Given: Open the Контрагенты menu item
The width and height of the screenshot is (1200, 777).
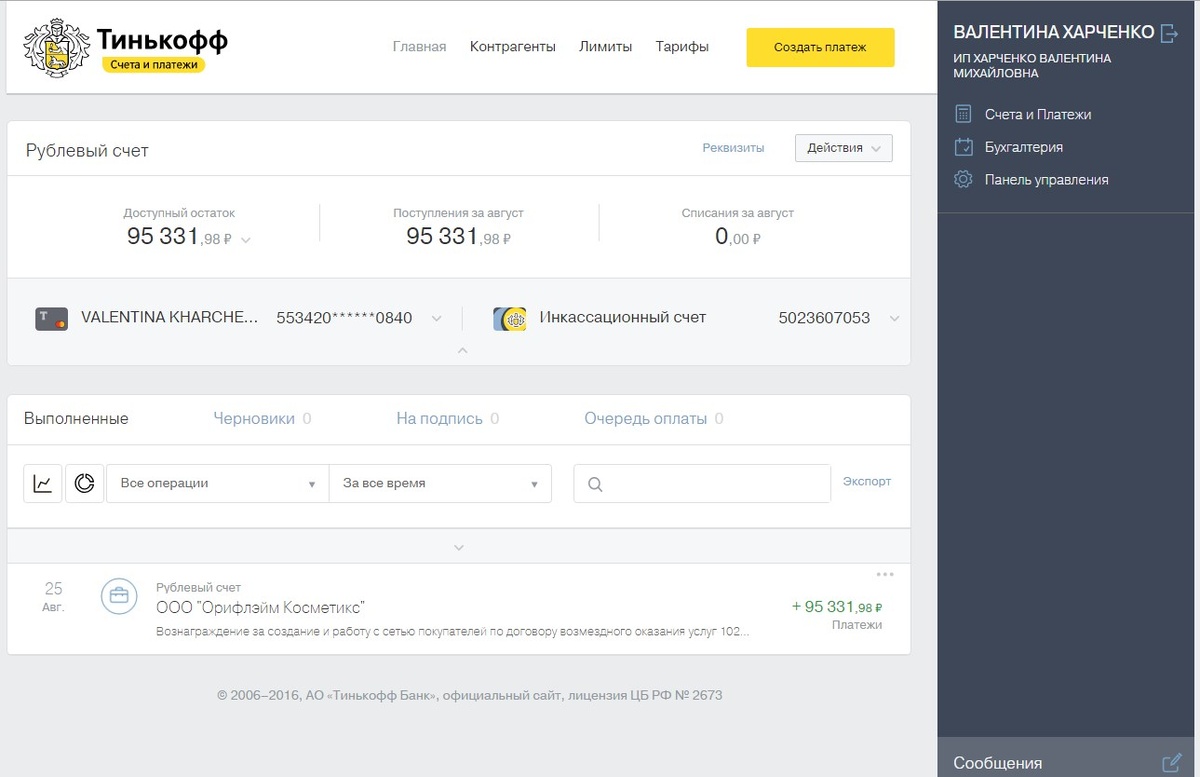Looking at the screenshot, I should click(x=512, y=47).
